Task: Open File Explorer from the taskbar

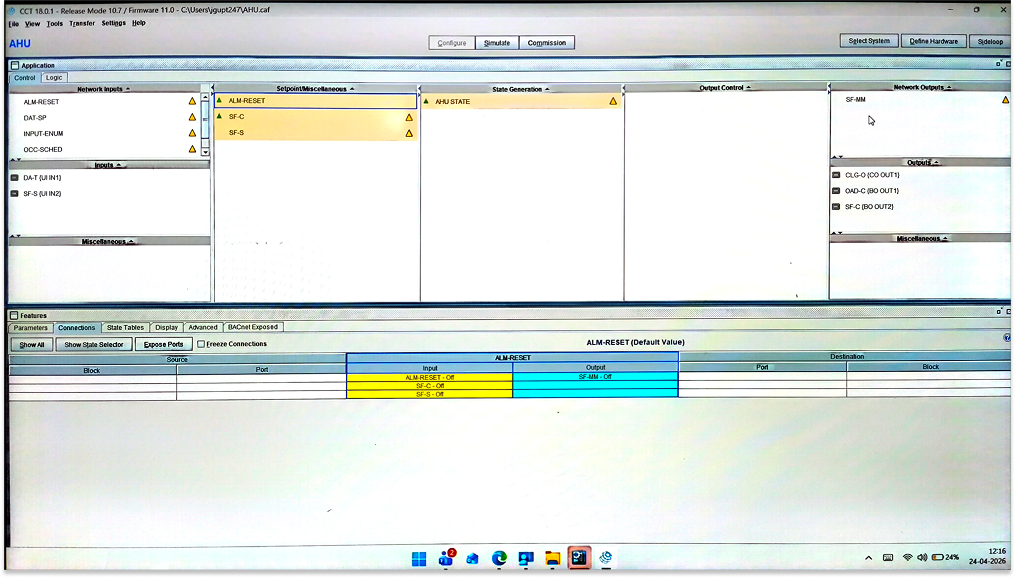Action: tap(552, 559)
